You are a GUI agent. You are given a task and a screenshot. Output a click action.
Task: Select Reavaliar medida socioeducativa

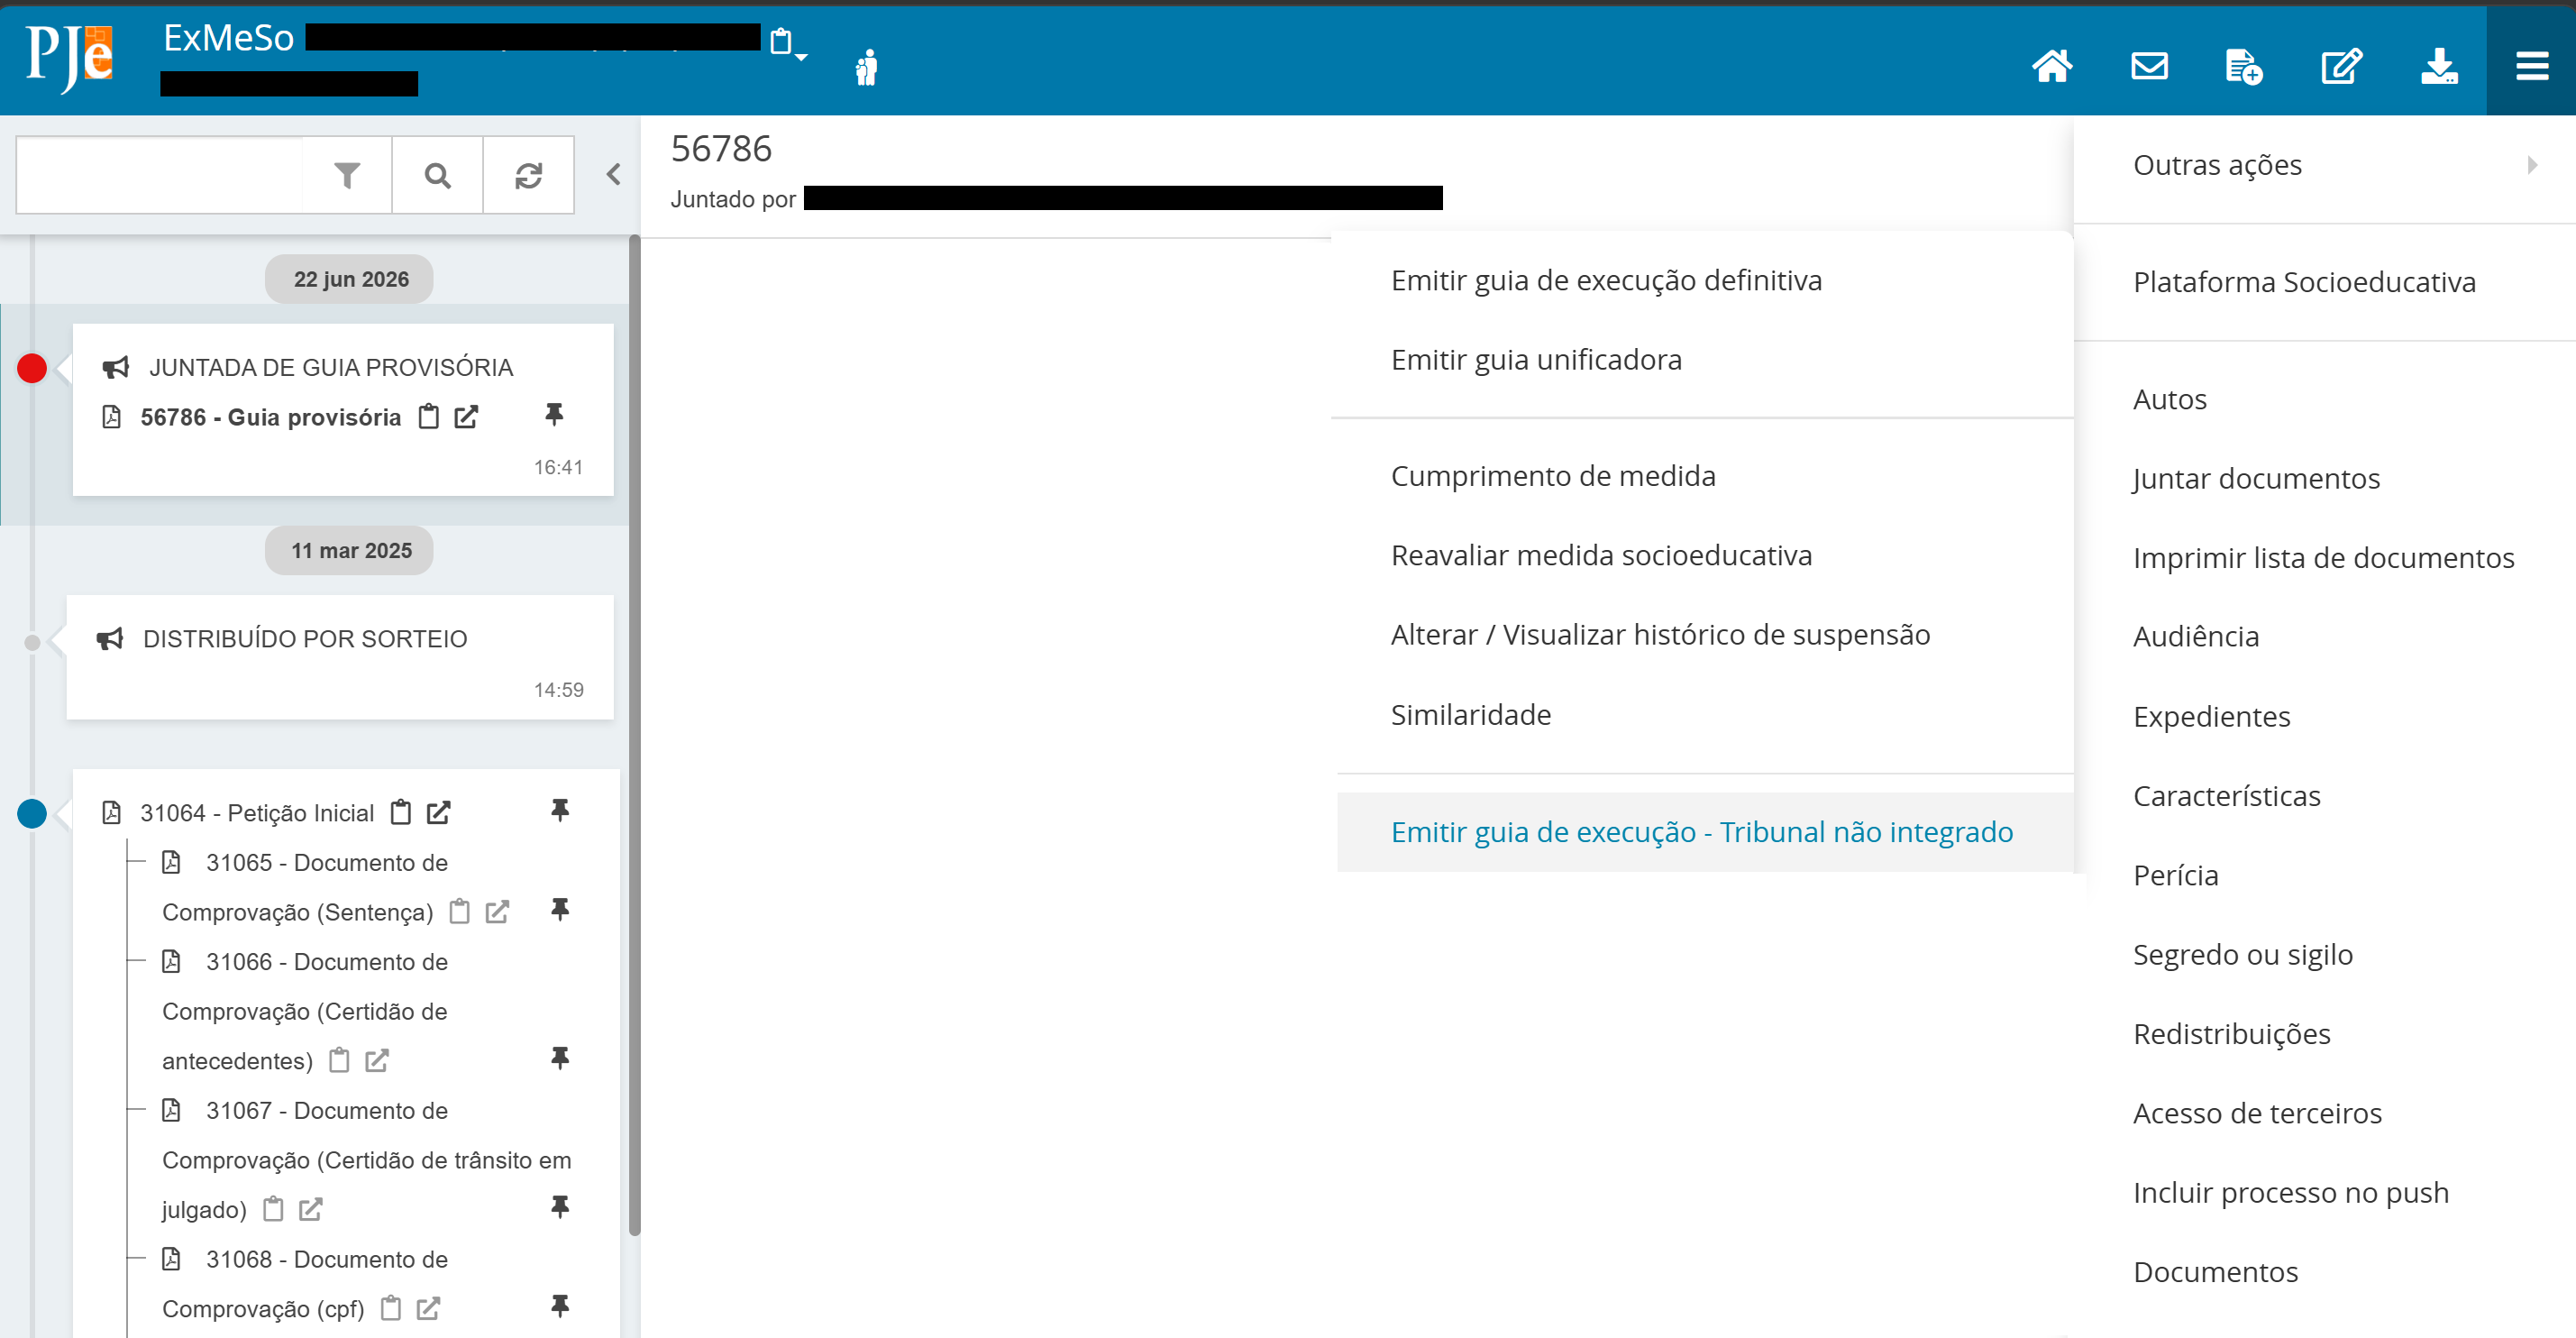point(1601,555)
